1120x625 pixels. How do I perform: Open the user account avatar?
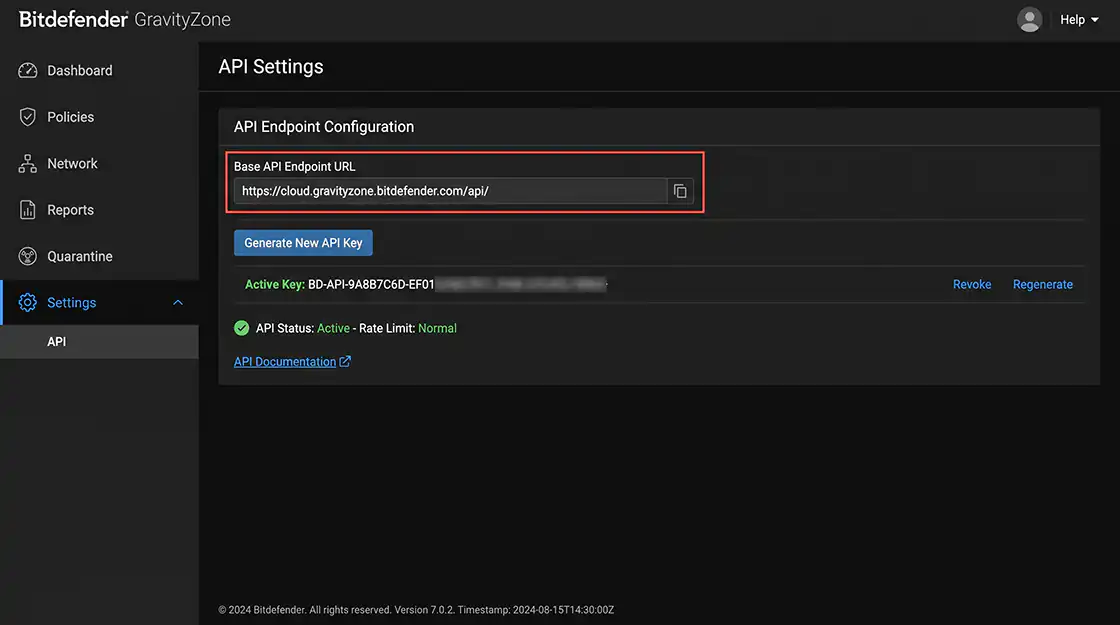(1029, 20)
